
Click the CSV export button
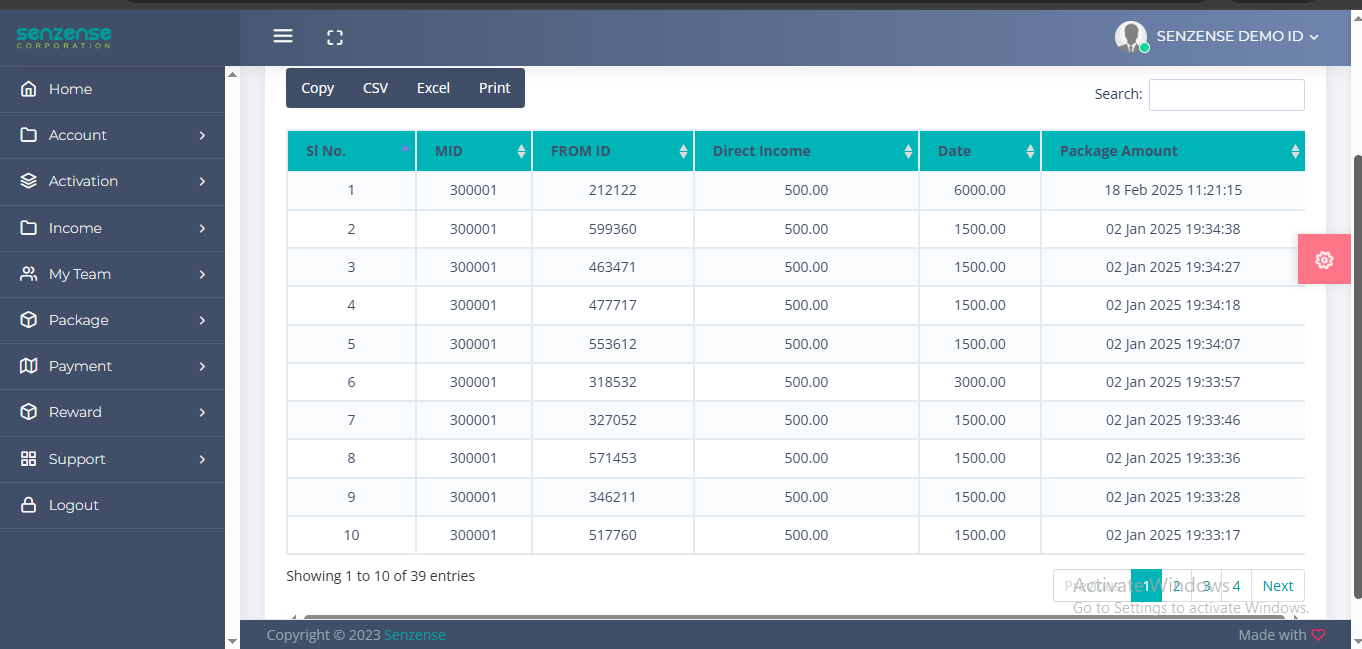375,88
